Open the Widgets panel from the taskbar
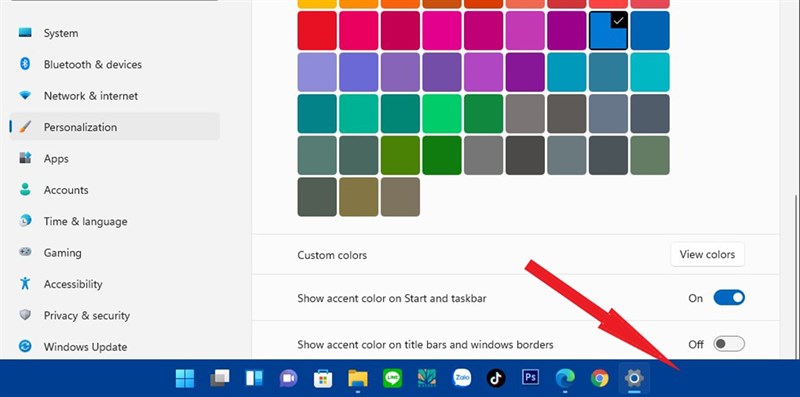This screenshot has height=397, width=800. click(254, 378)
